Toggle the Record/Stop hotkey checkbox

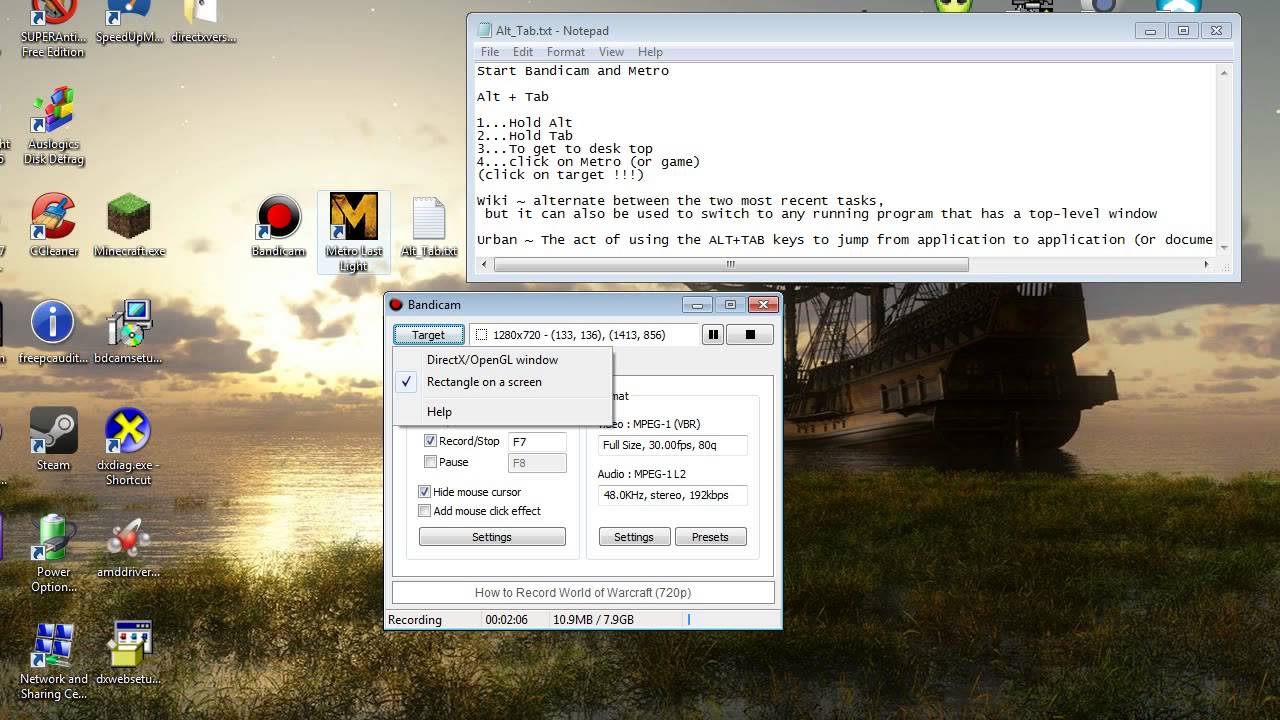430,441
